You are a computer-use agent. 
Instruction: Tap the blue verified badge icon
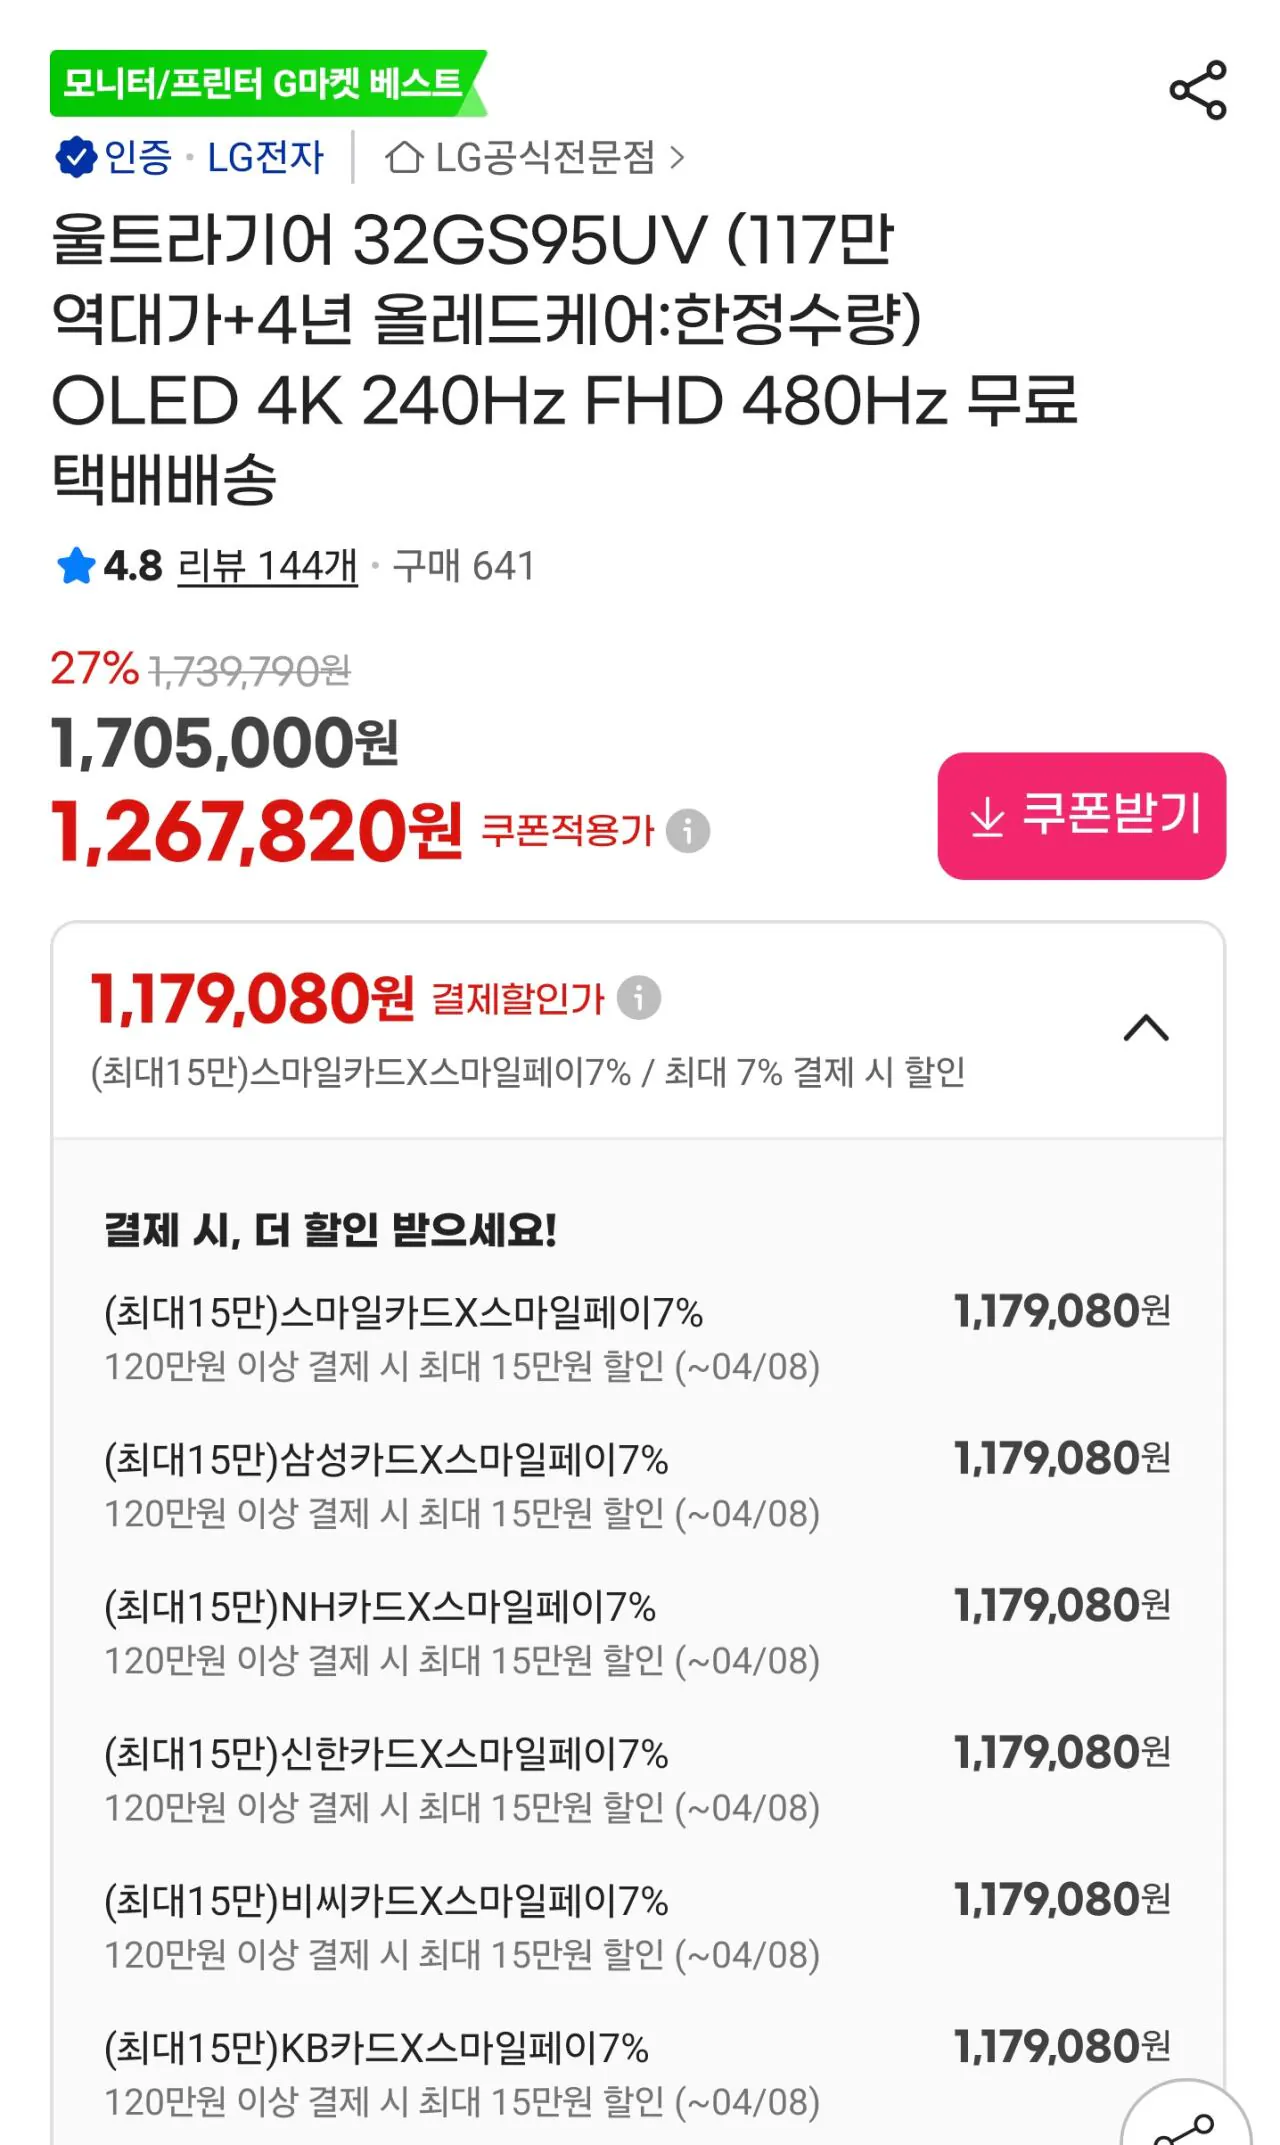click(75, 157)
